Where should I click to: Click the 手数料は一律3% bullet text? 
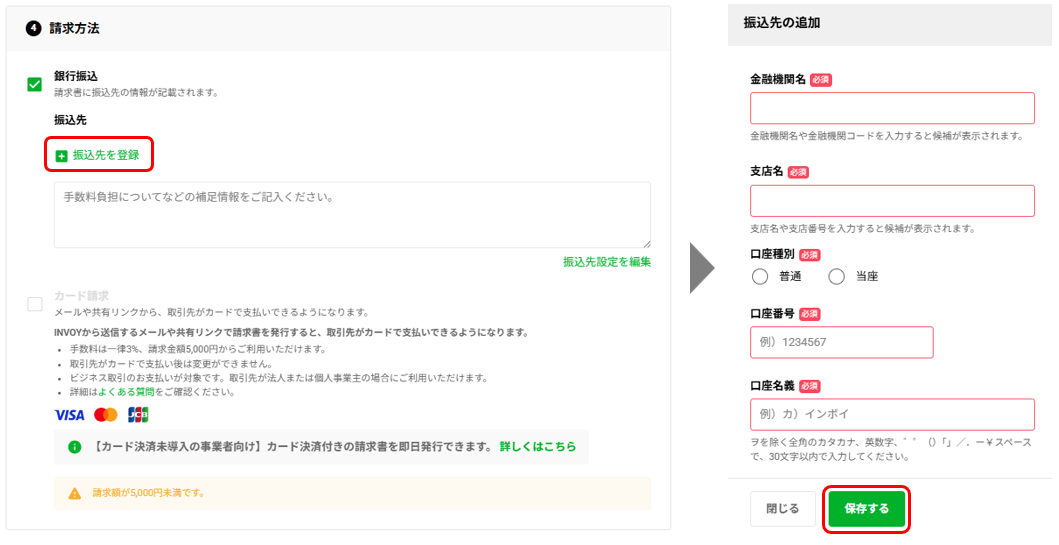point(198,349)
